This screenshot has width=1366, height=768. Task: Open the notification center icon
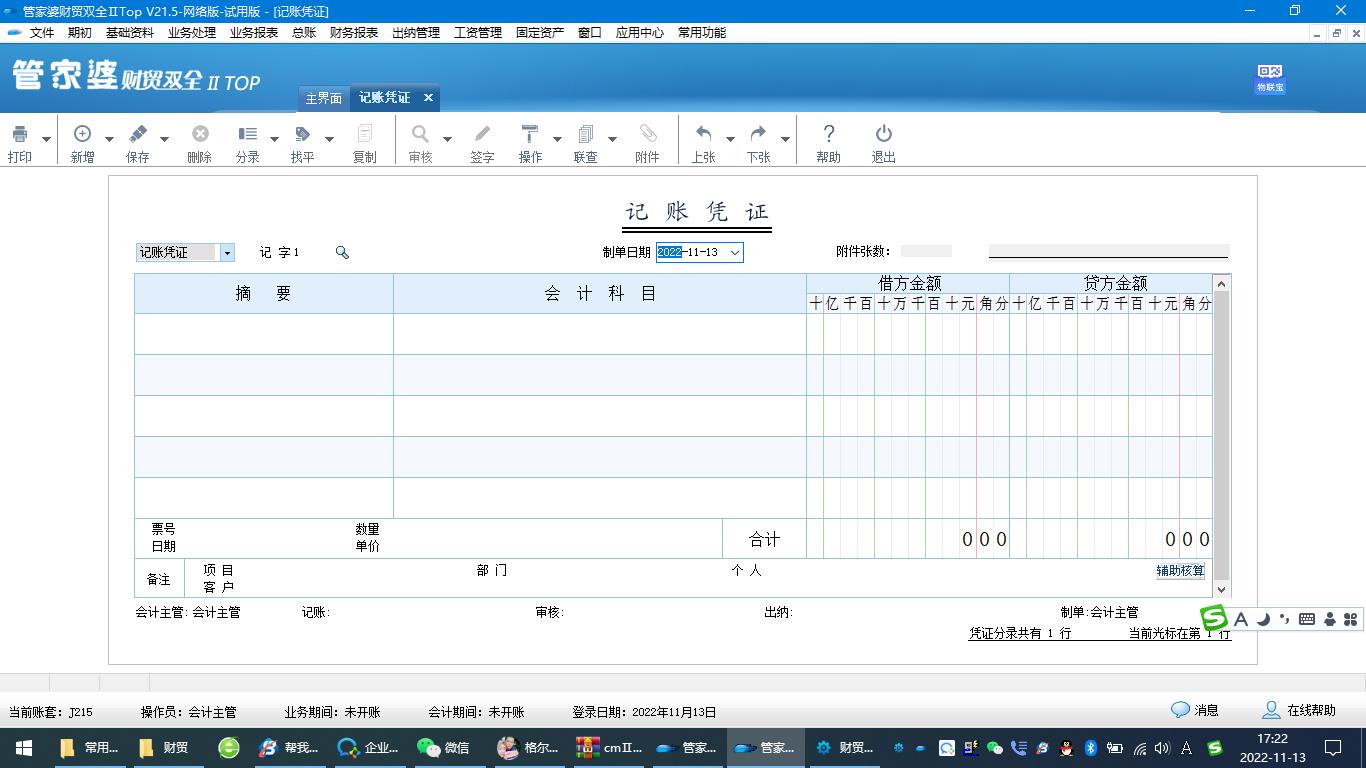[x=1333, y=747]
